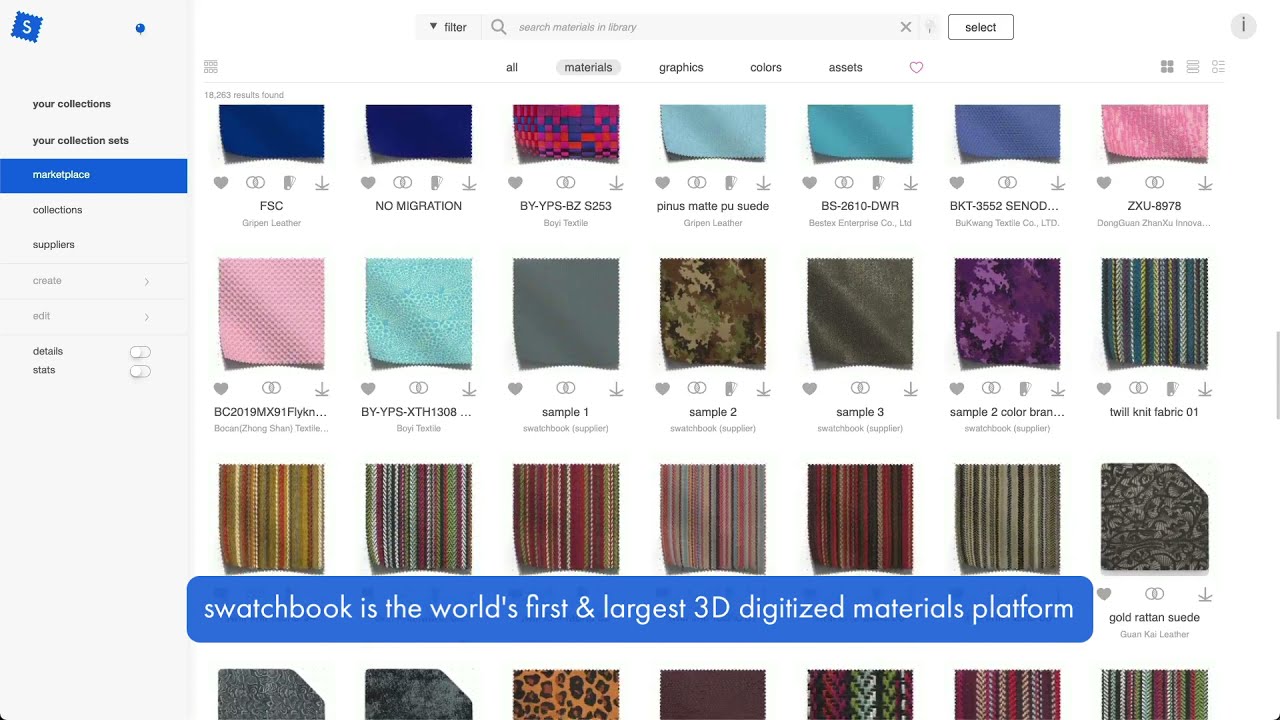Go to the colors tab
1280x720 pixels.
click(x=766, y=68)
